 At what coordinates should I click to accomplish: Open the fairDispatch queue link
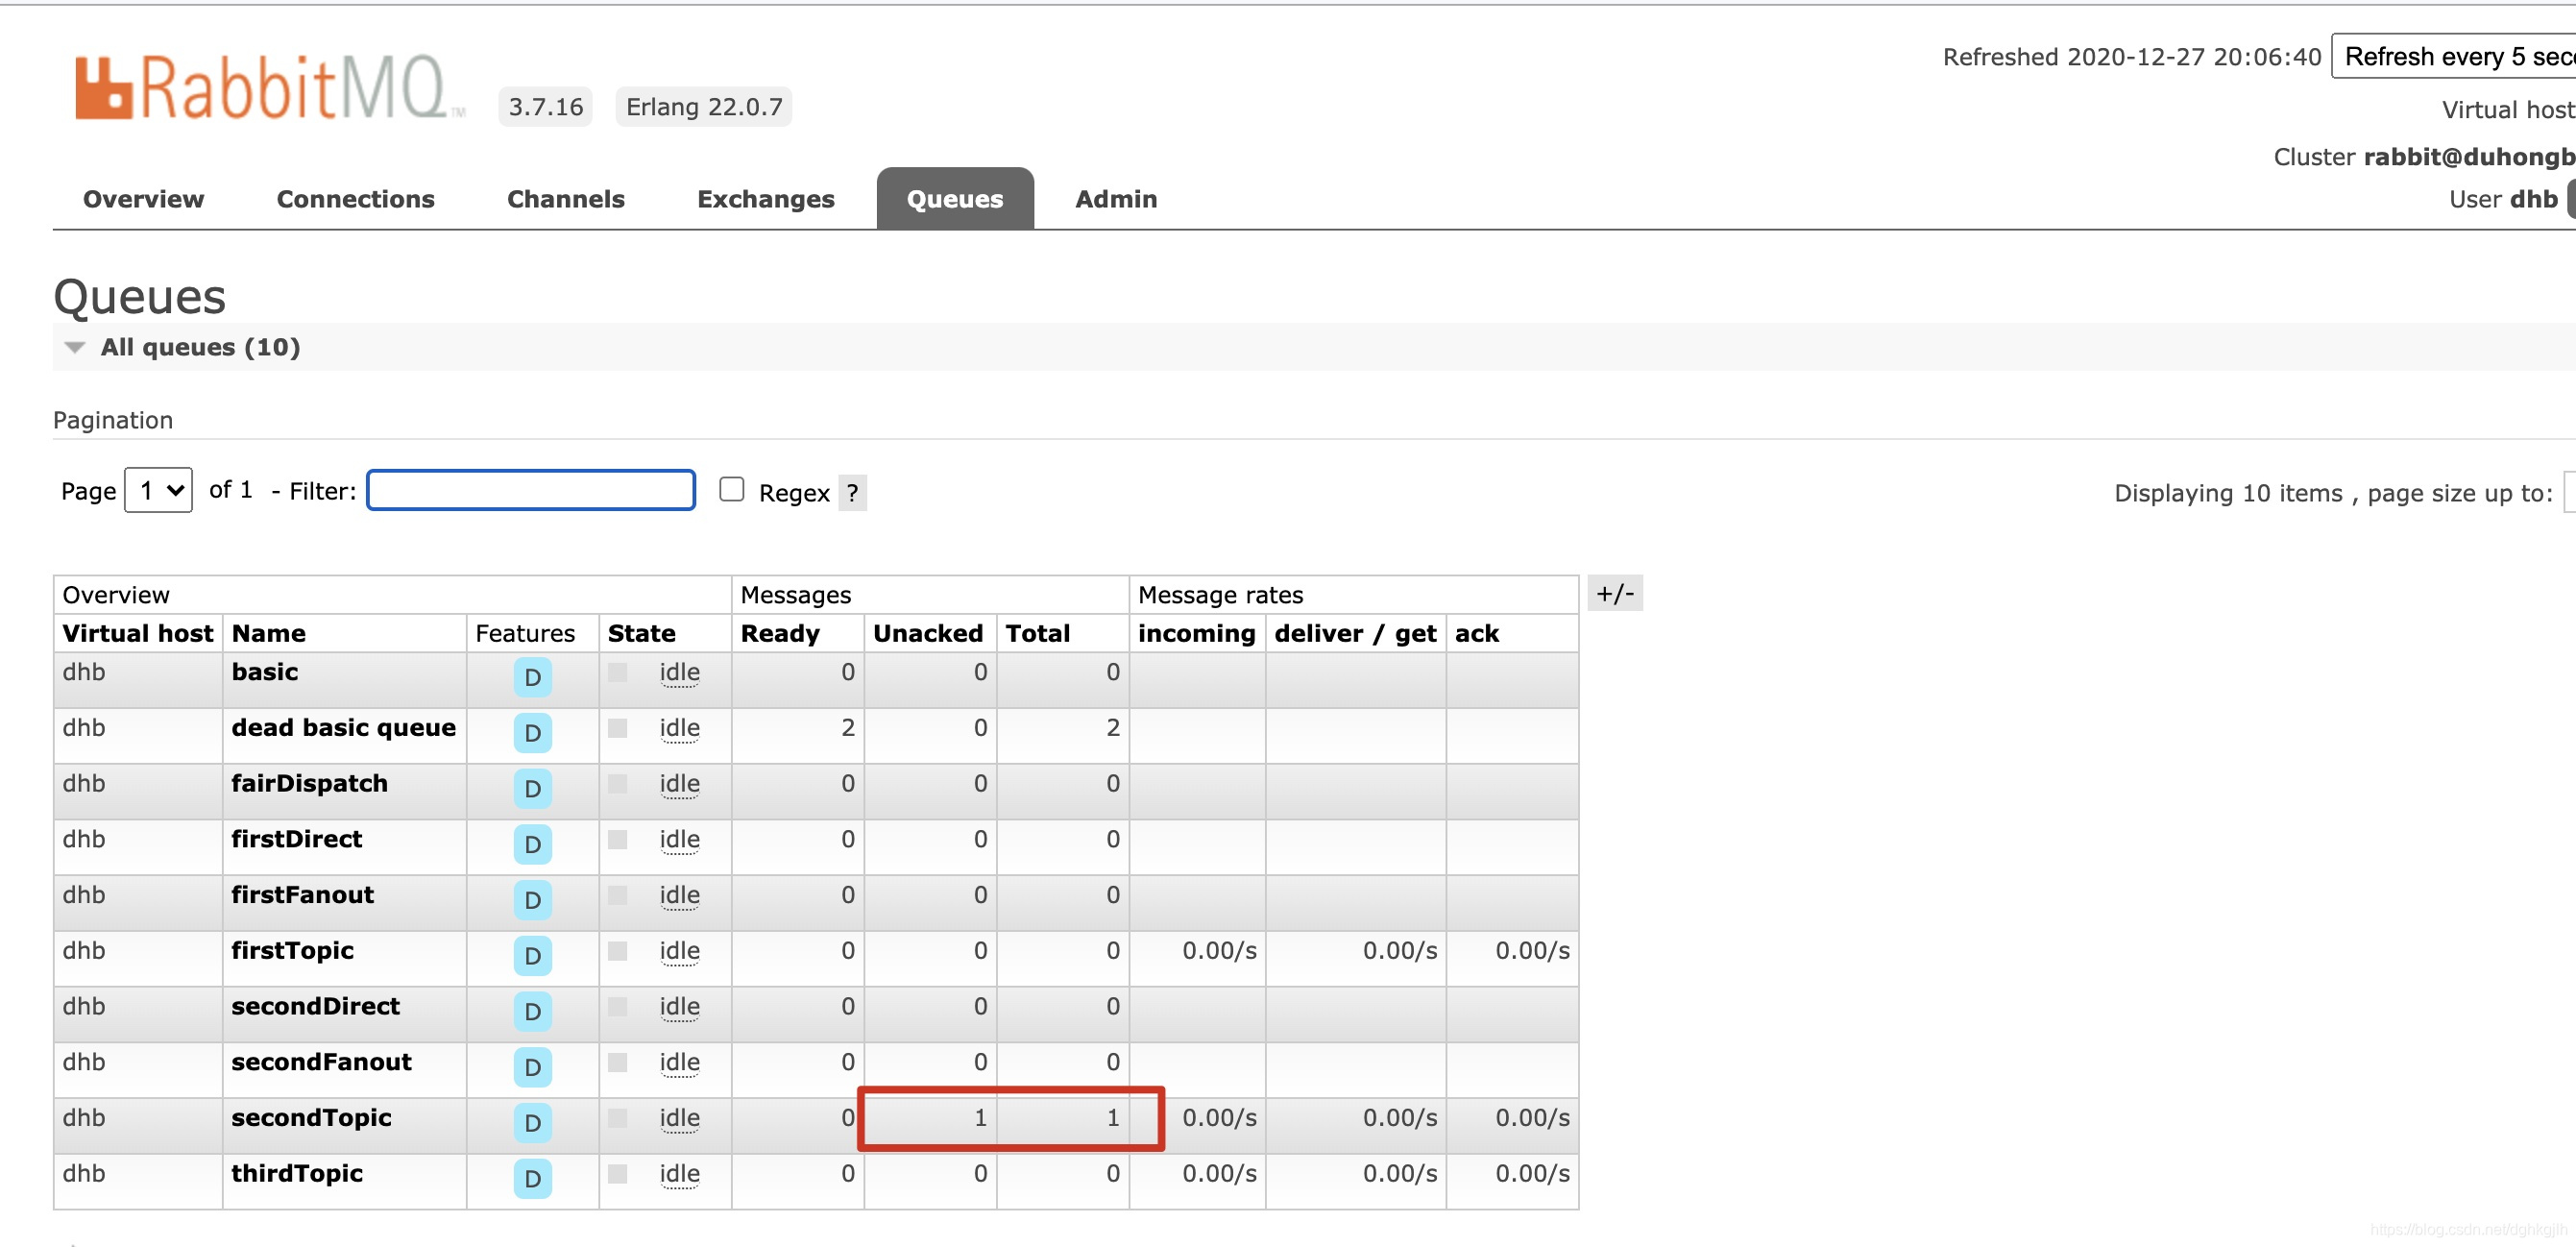tap(309, 784)
